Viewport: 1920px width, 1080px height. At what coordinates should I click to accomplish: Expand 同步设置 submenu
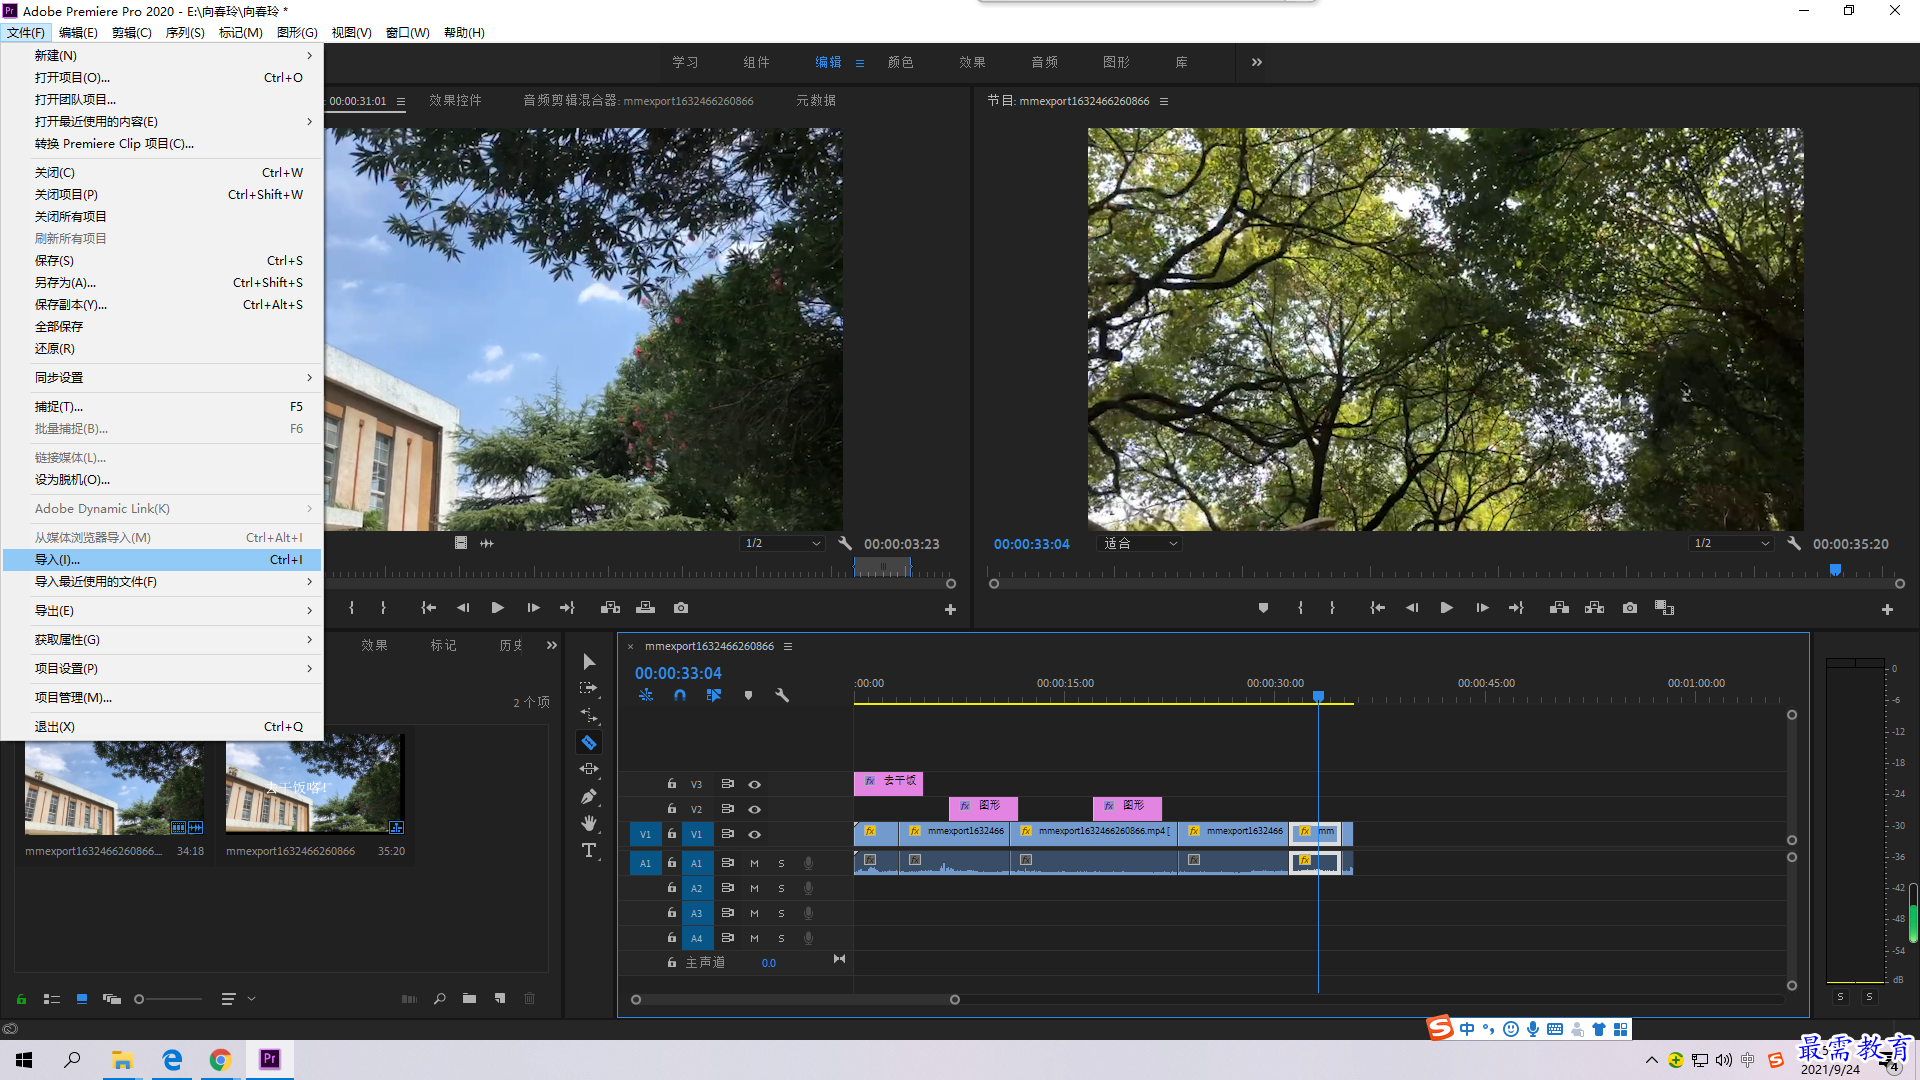pos(161,377)
